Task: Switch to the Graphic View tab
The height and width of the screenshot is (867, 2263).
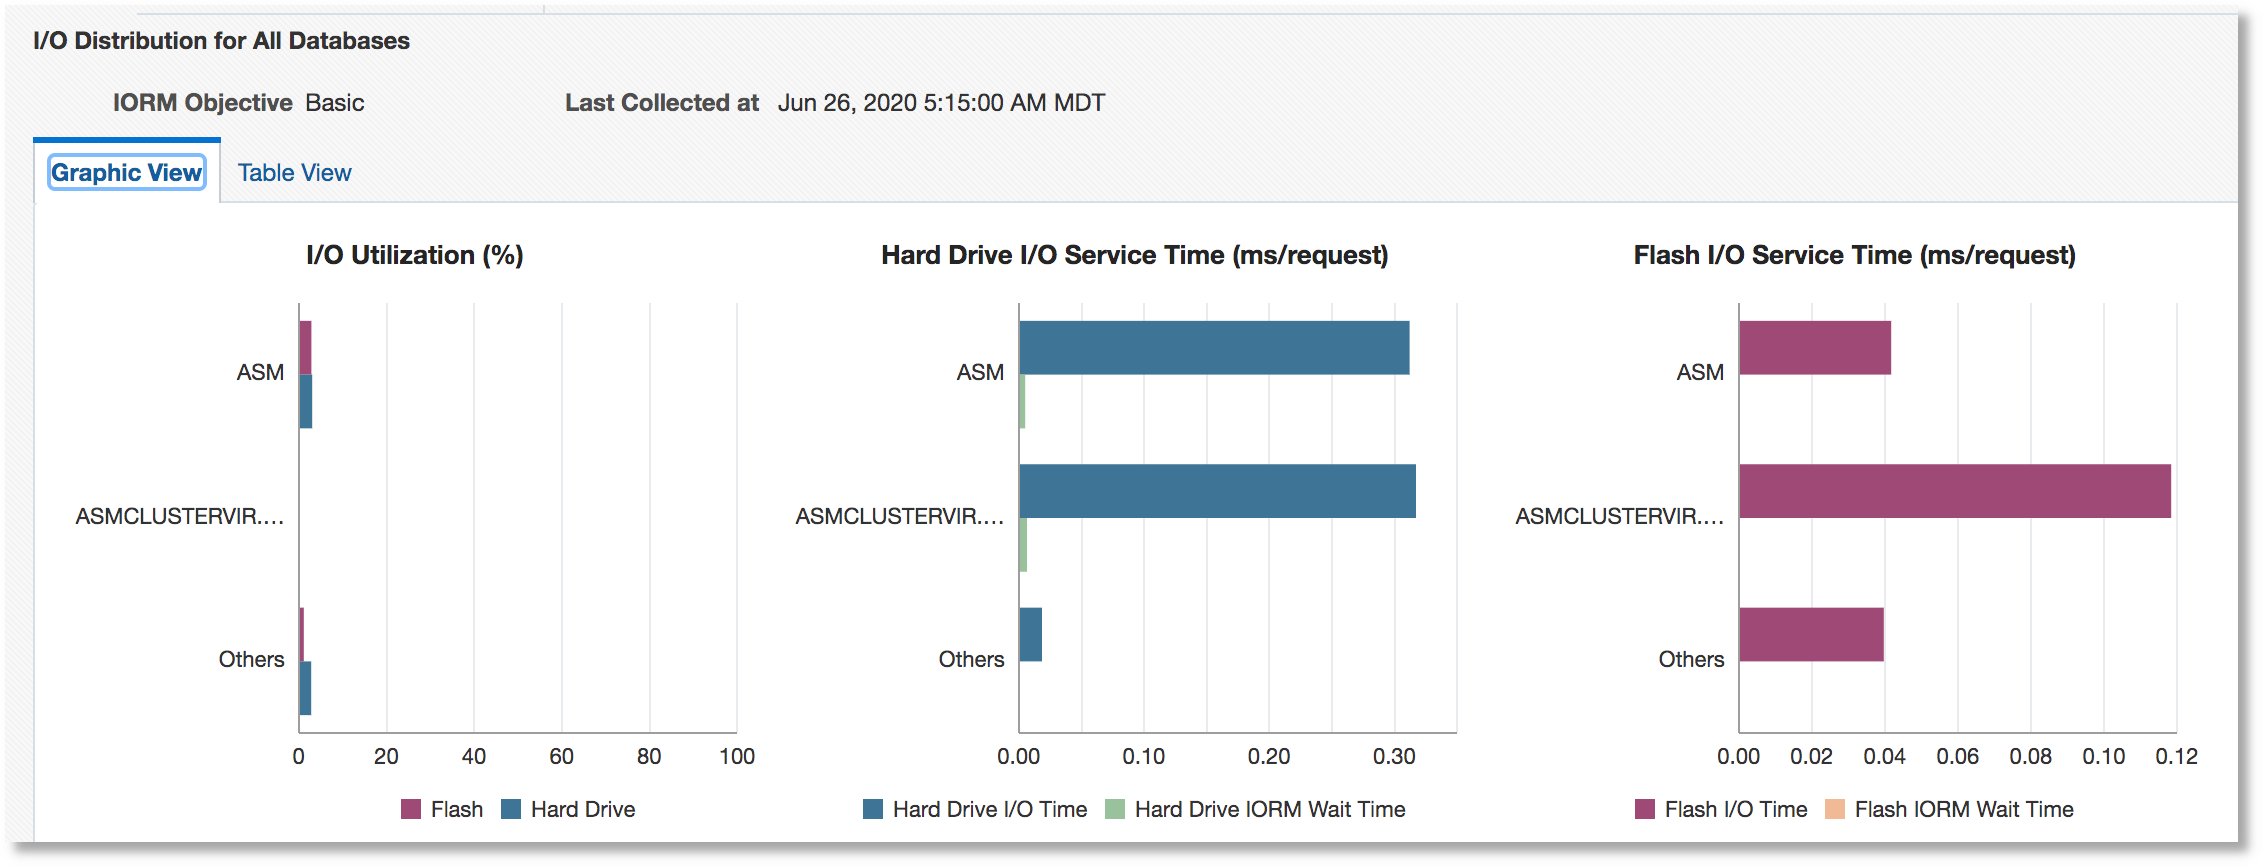Action: click(127, 173)
